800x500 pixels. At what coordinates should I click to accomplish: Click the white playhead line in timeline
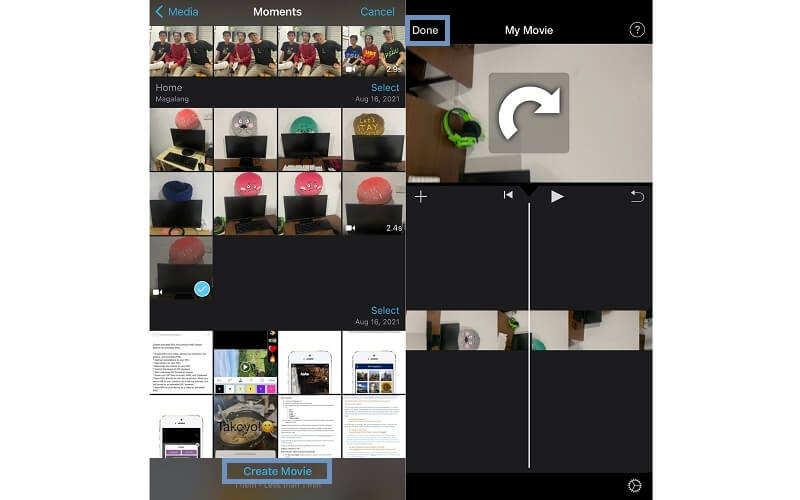coord(529,400)
